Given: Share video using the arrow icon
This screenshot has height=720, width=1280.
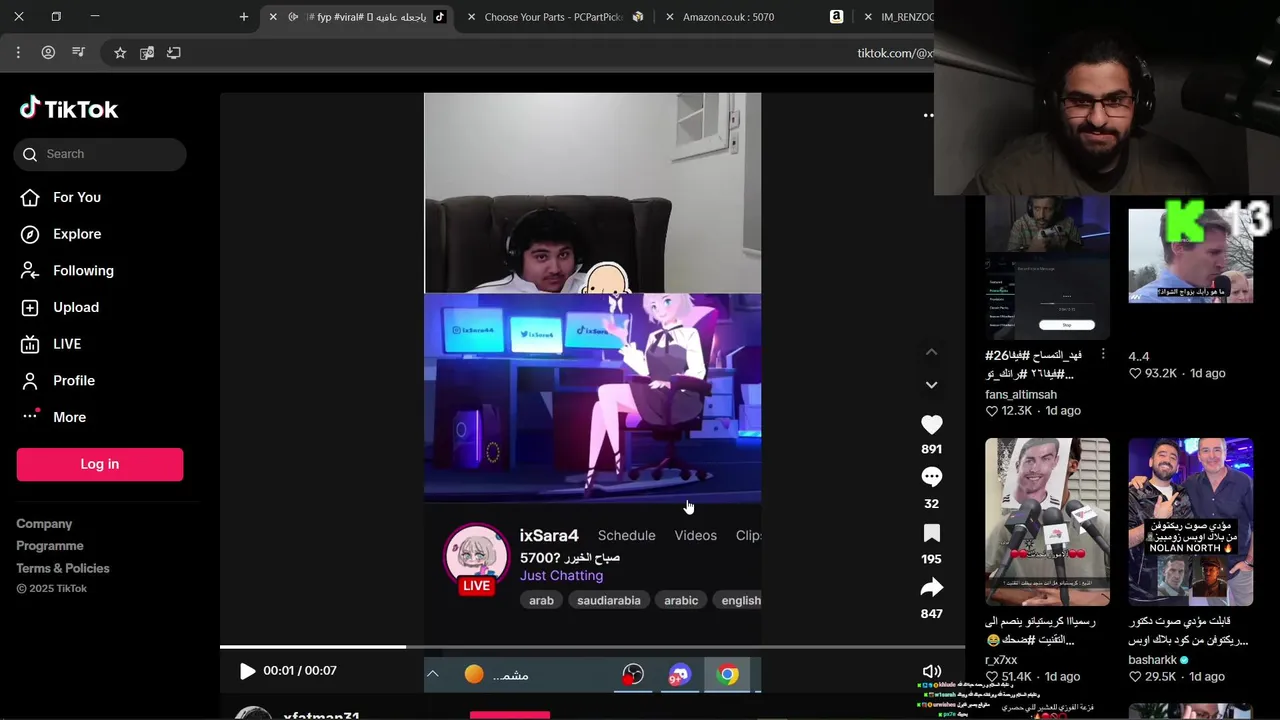Looking at the screenshot, I should [x=931, y=587].
